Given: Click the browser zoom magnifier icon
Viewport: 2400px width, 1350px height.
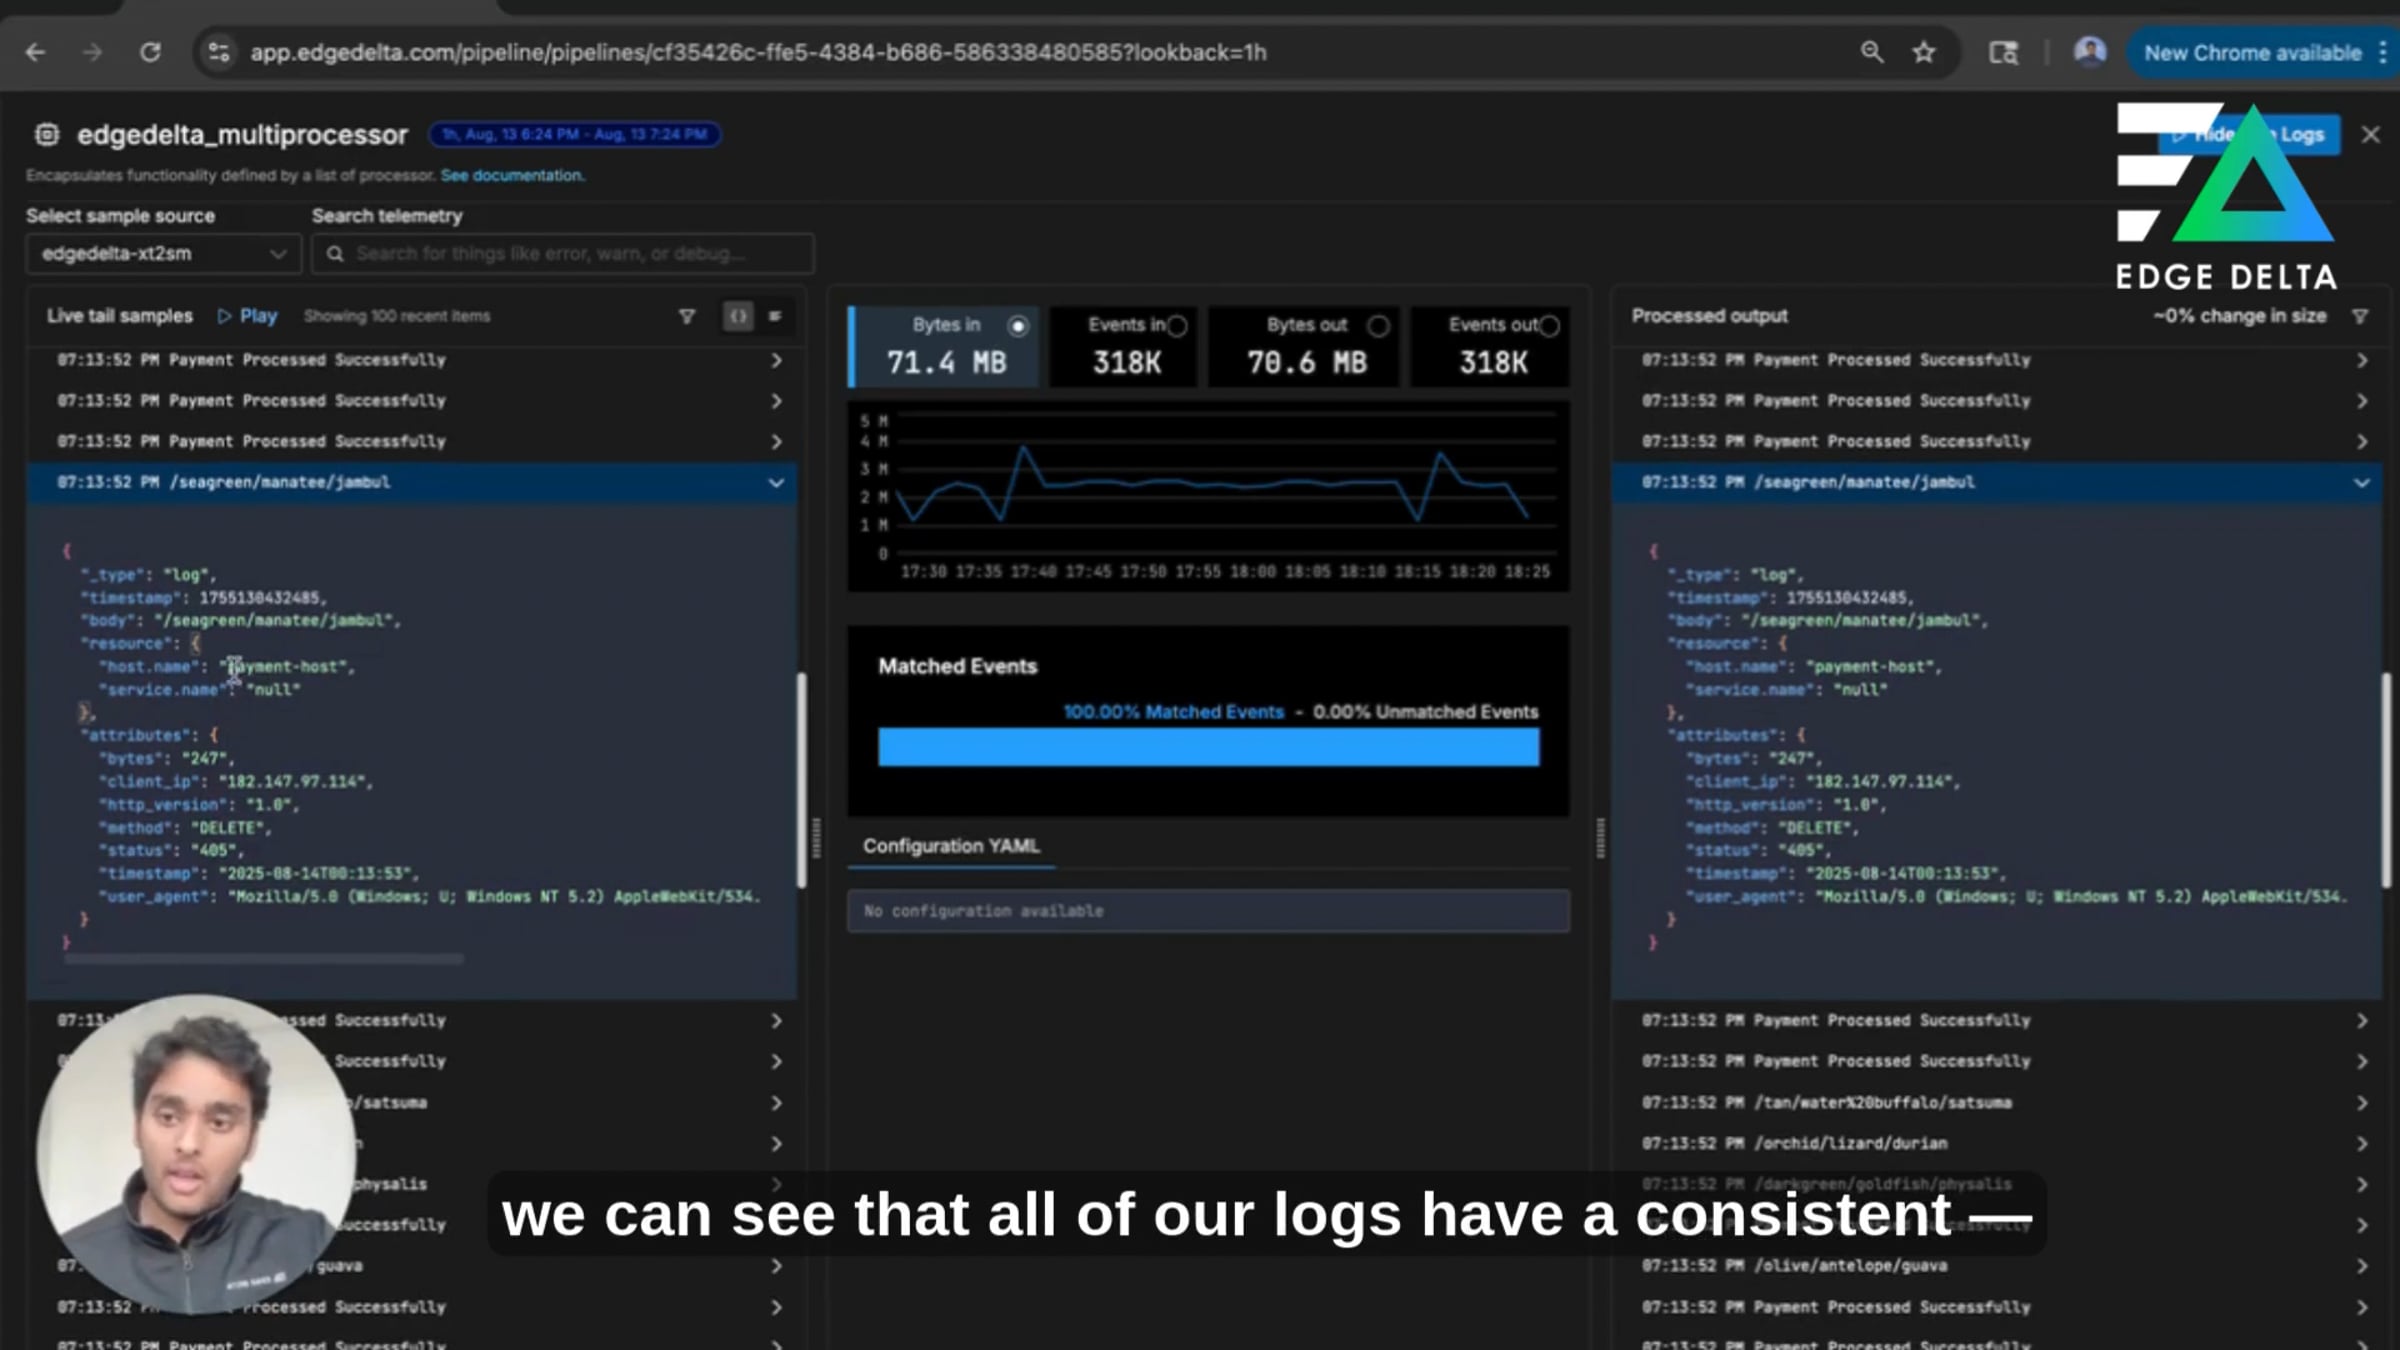Looking at the screenshot, I should pyautogui.click(x=1872, y=52).
